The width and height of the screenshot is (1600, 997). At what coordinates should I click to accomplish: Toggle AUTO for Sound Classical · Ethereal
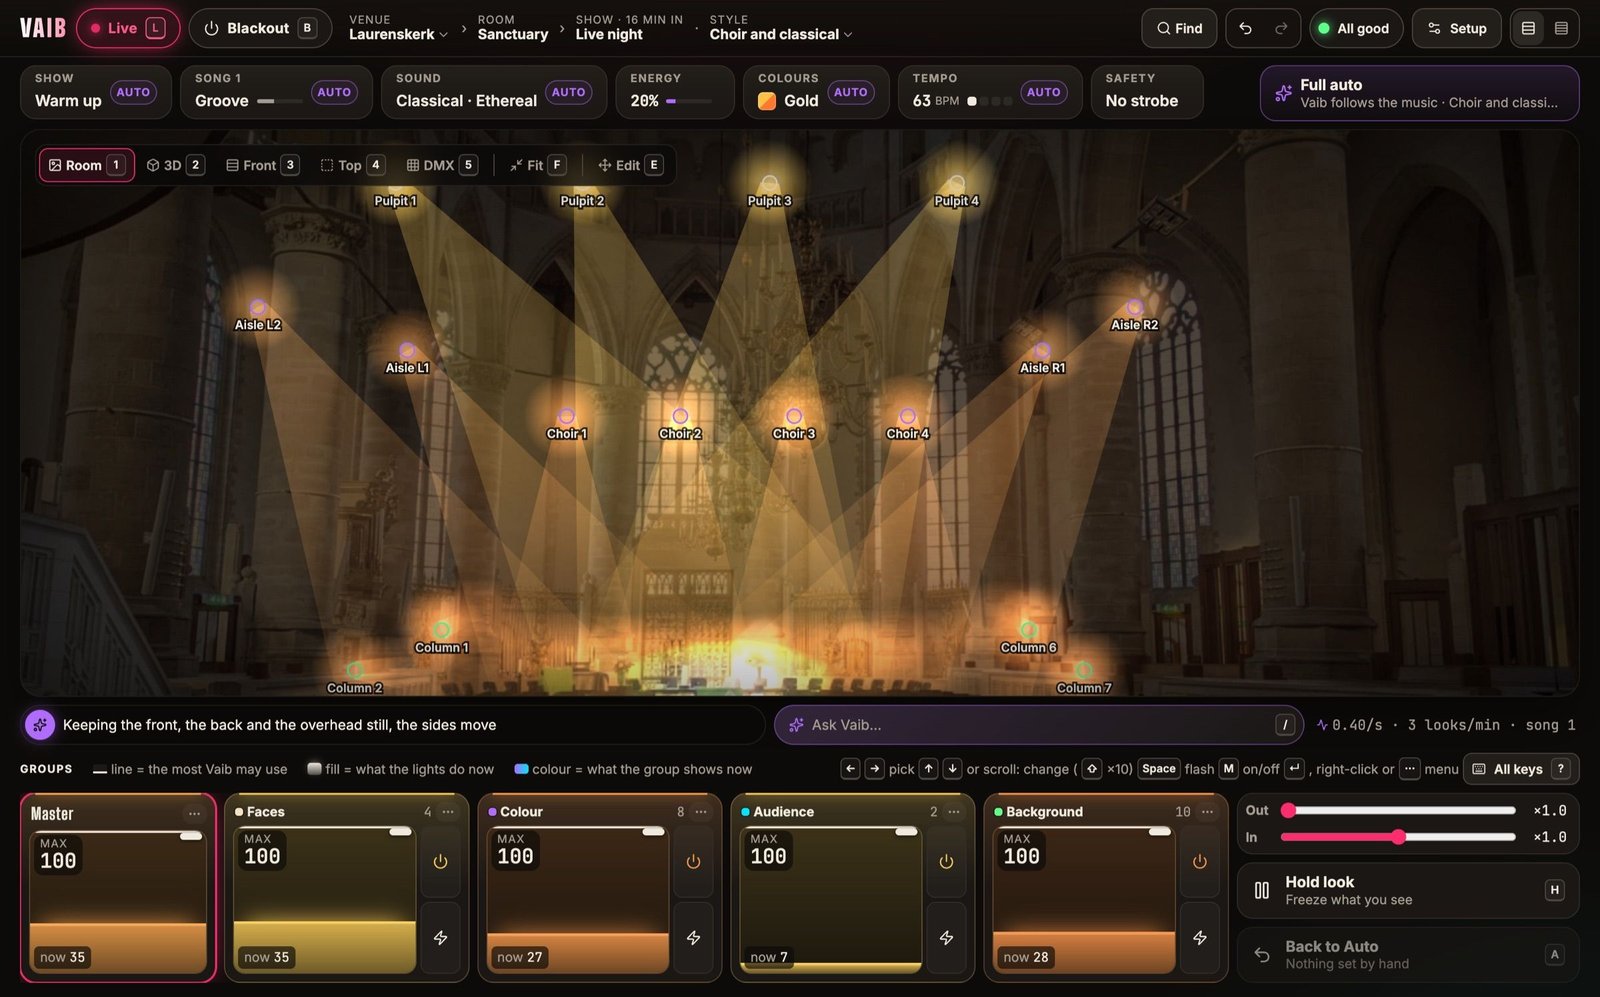[x=568, y=92]
